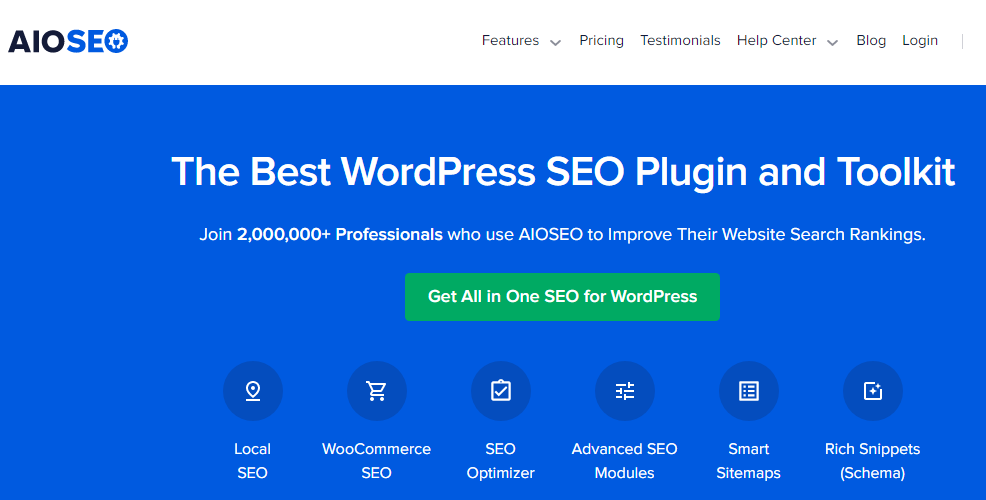Open the Help Center menu item
Screen dimensions: 986x500
777,40
